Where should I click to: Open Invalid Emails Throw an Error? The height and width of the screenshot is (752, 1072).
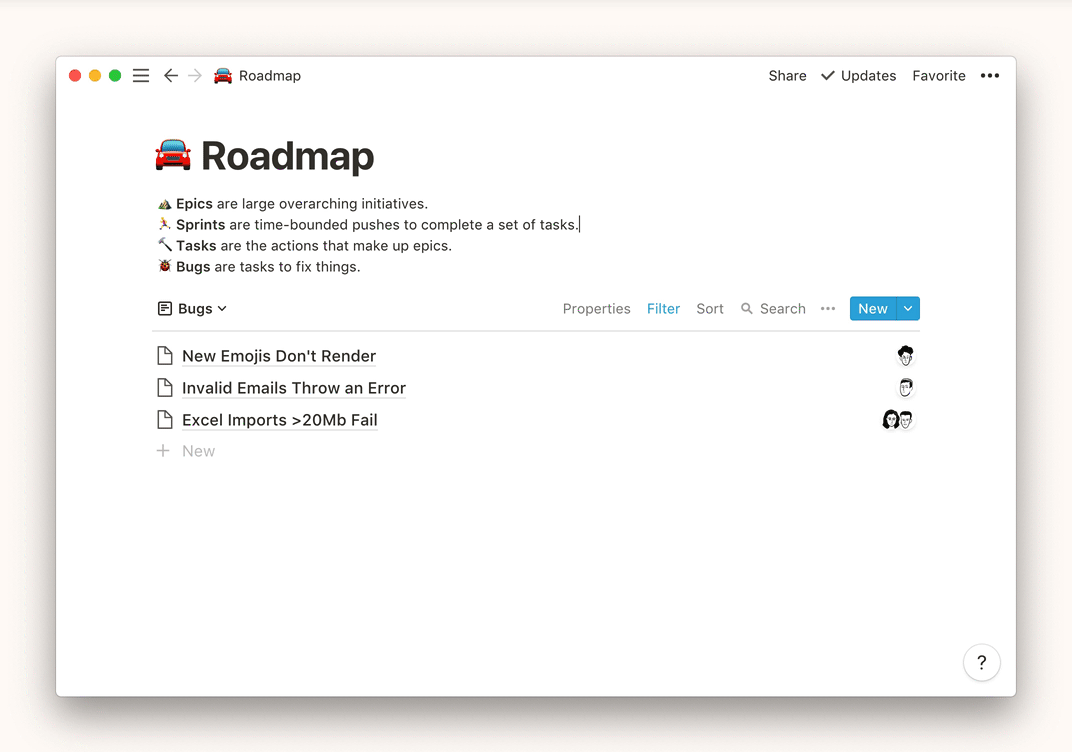click(293, 388)
